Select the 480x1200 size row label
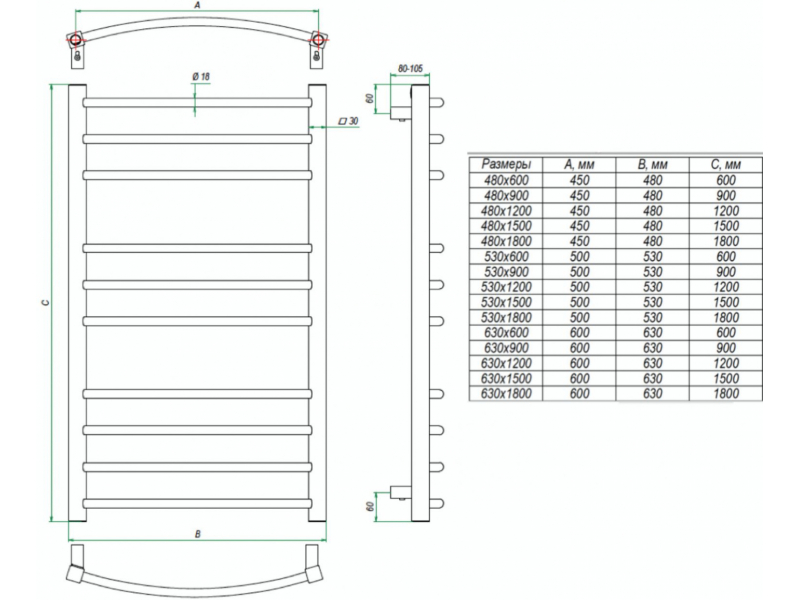This screenshot has width=800, height=600. tap(506, 211)
